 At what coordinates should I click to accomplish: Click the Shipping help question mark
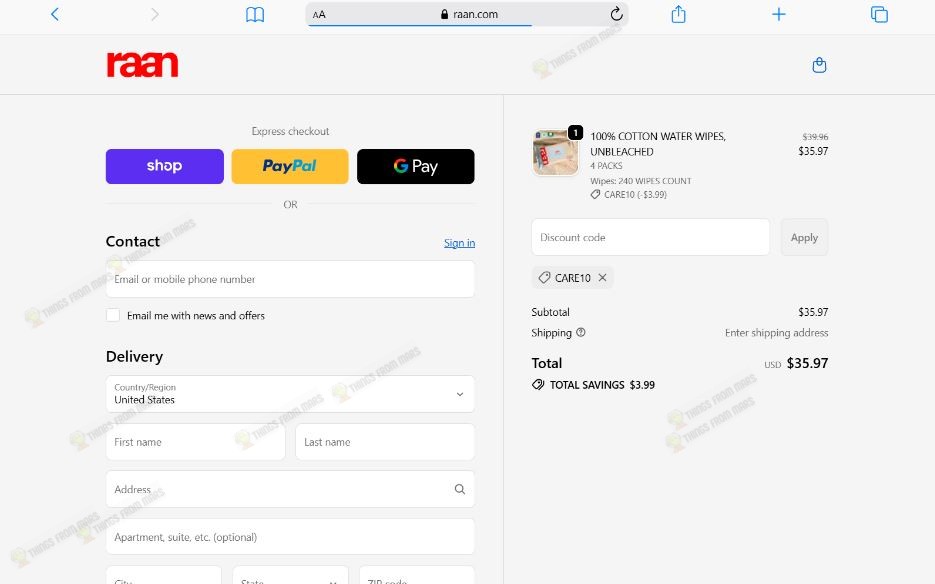(580, 332)
